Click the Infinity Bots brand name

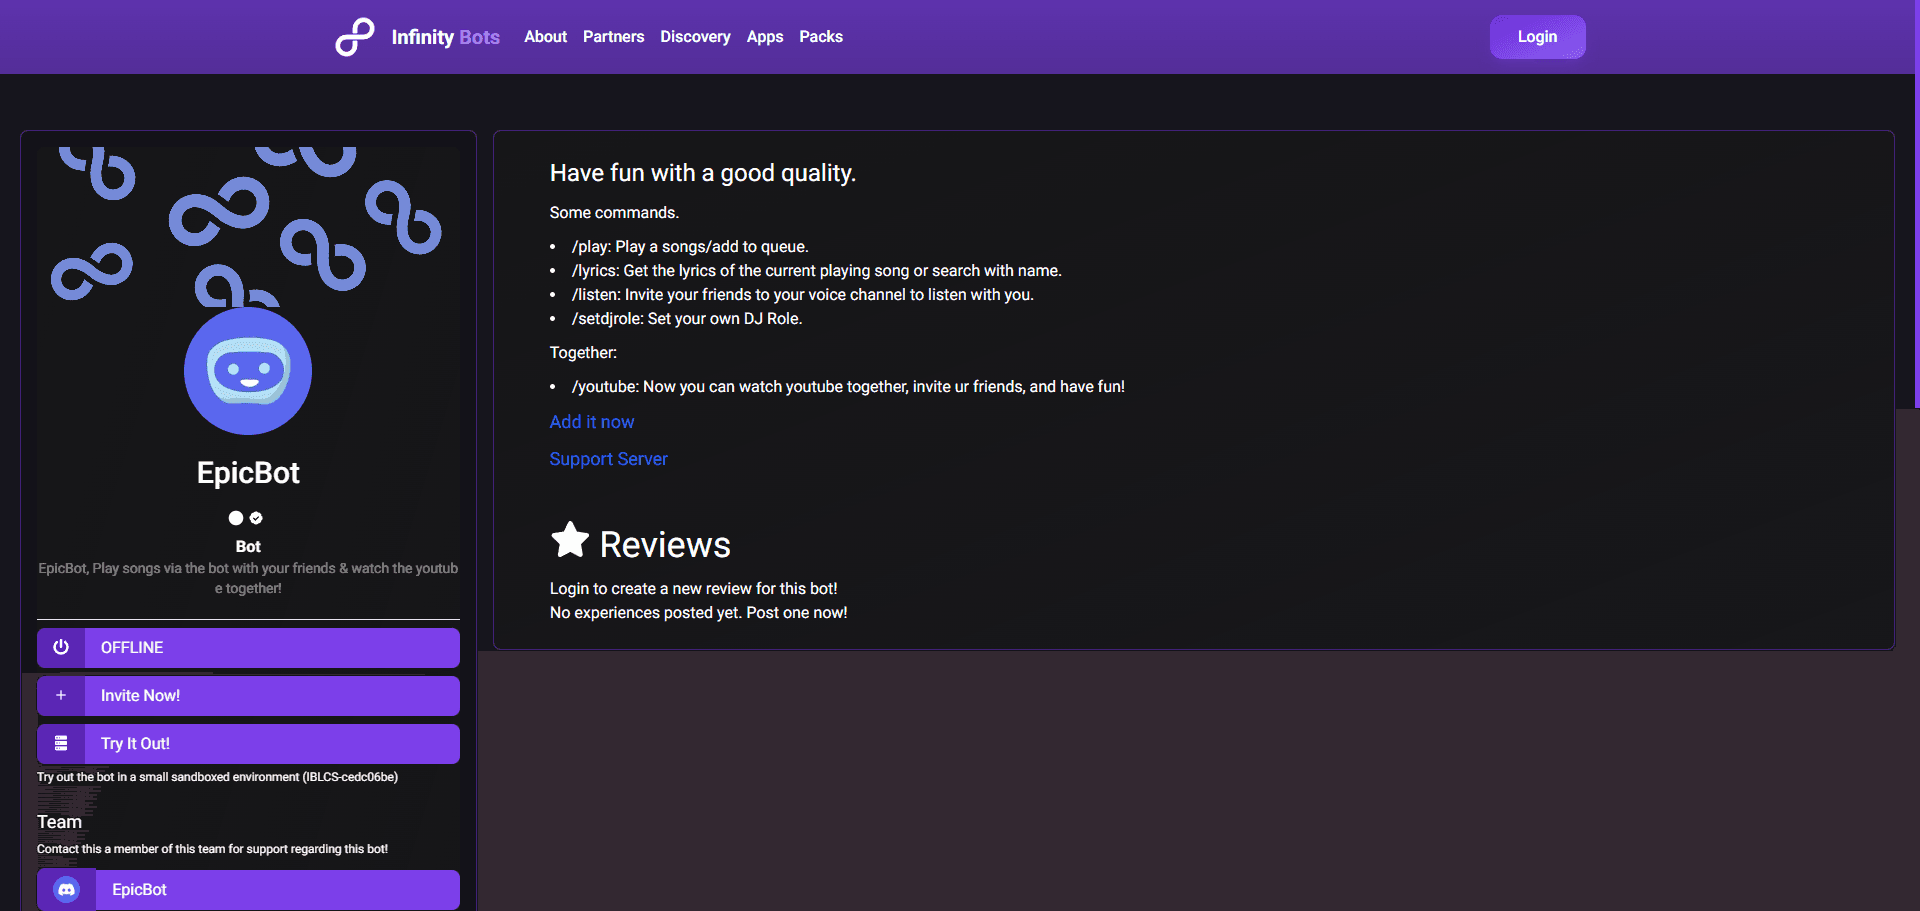pyautogui.click(x=445, y=37)
